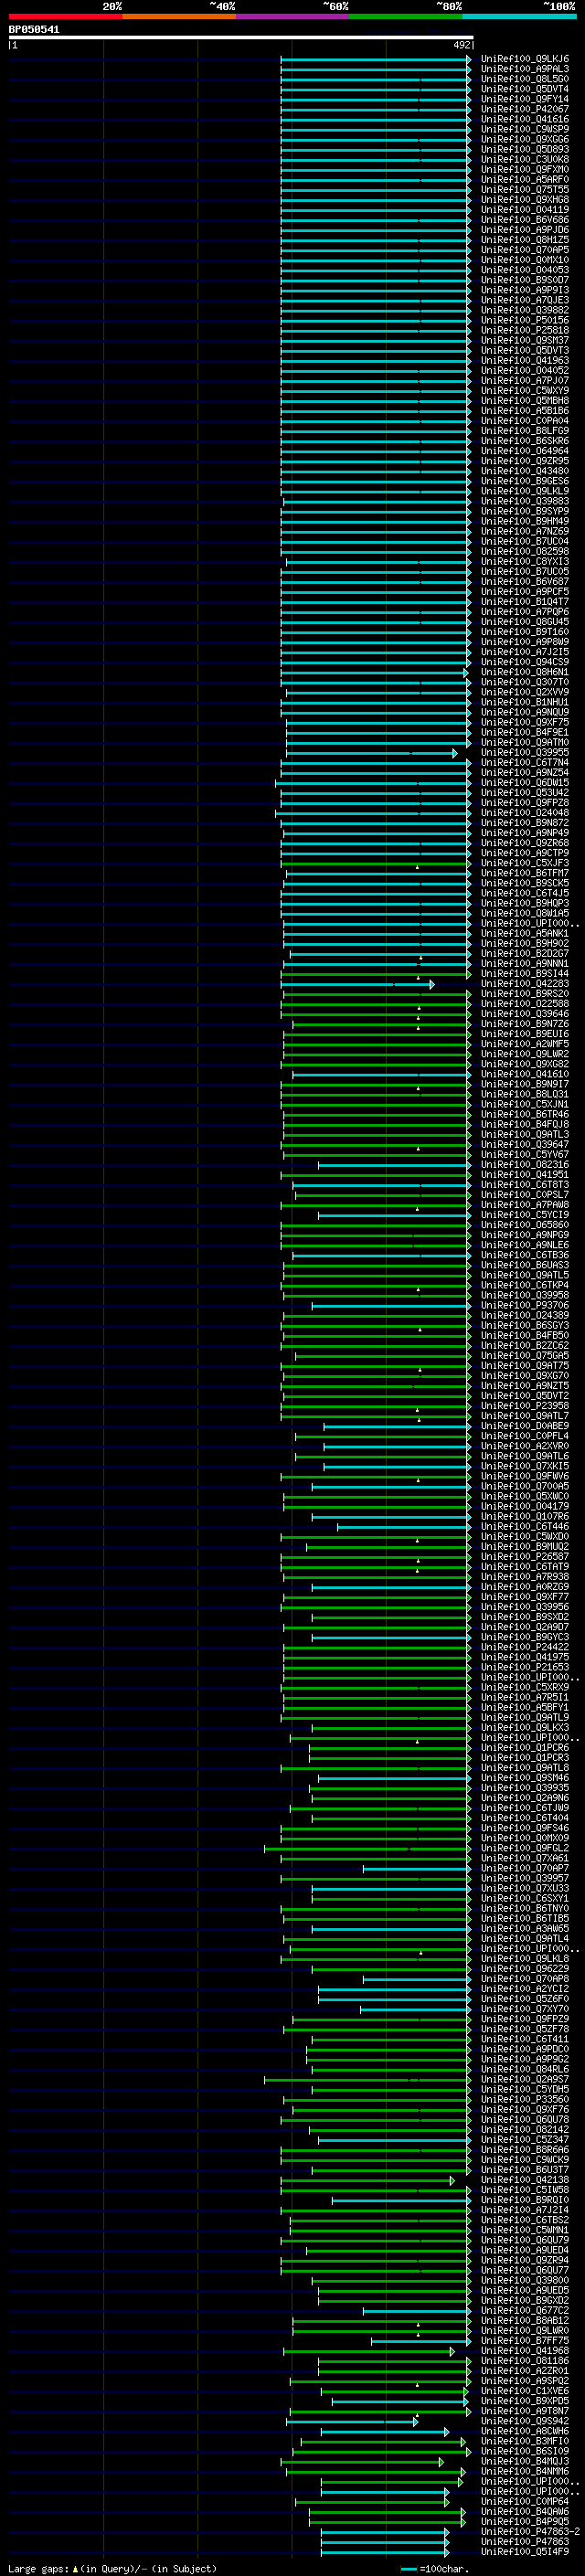Open hit UniRef100_P42067
Image resolution: width=585 pixels, height=2576 pixels.
tap(525, 109)
